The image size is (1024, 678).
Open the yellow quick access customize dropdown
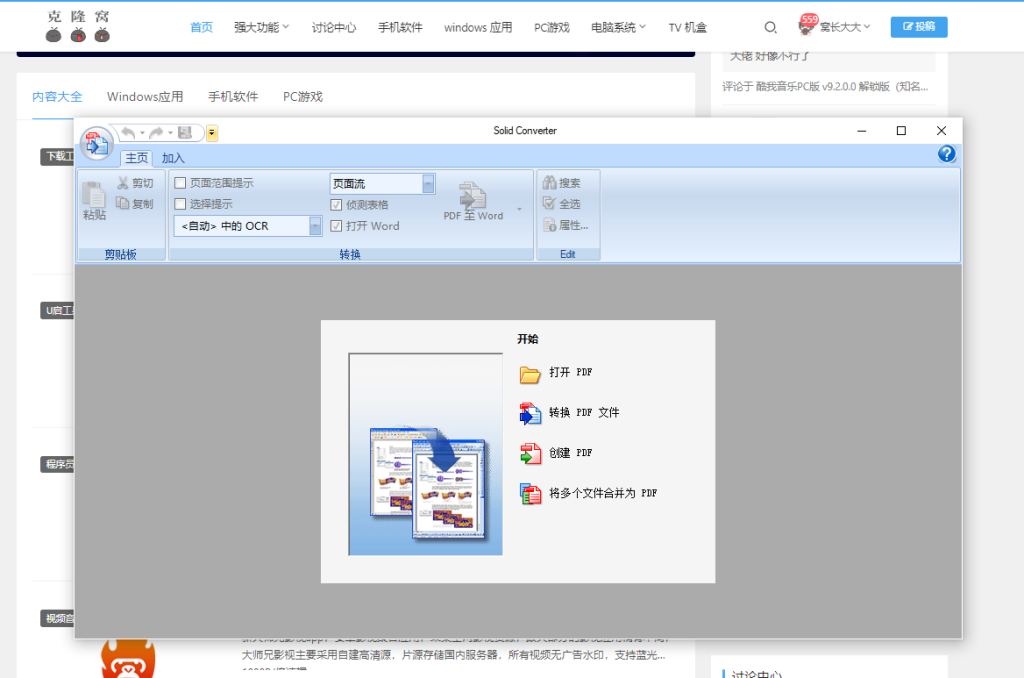point(212,133)
